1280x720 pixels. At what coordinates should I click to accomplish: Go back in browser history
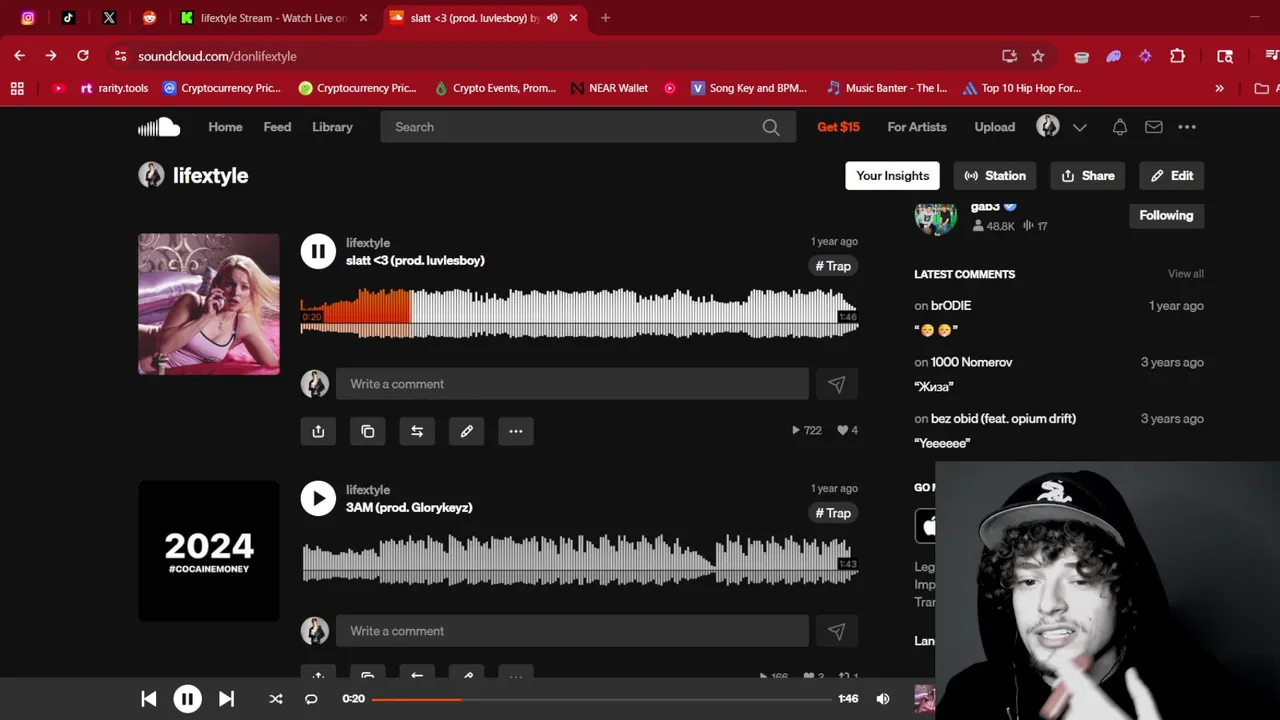[19, 56]
